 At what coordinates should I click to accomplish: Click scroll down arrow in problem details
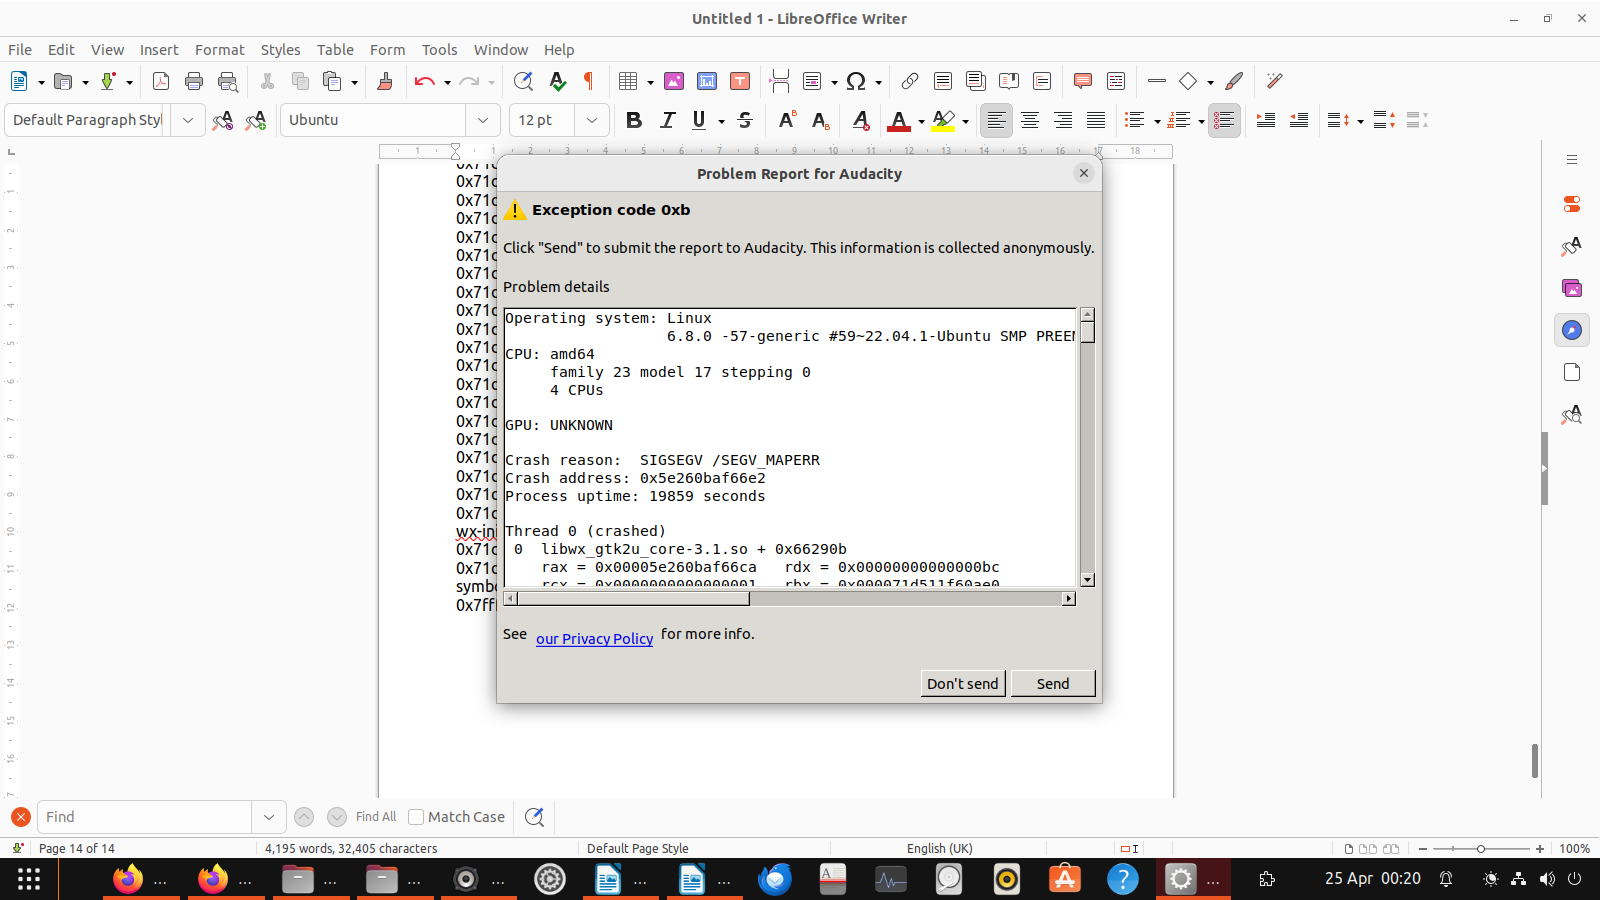point(1087,580)
